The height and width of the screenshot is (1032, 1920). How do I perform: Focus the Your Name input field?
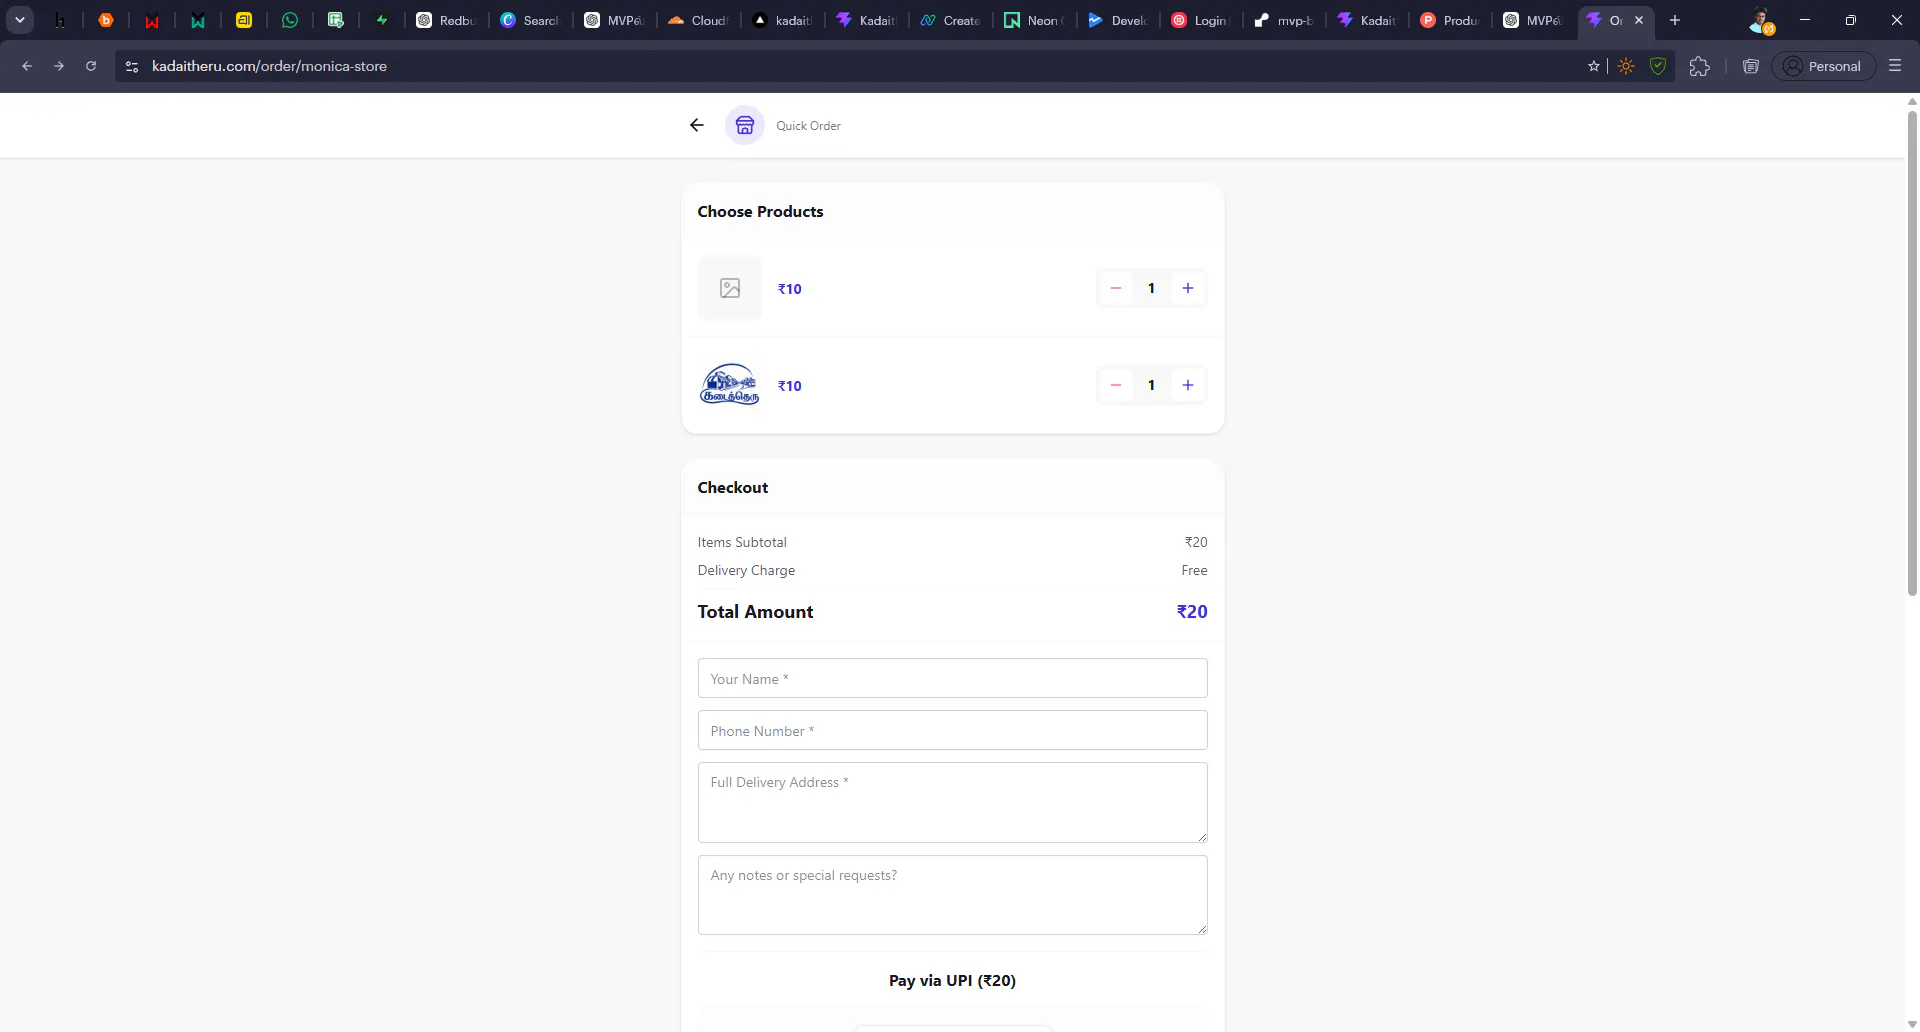pyautogui.click(x=952, y=678)
